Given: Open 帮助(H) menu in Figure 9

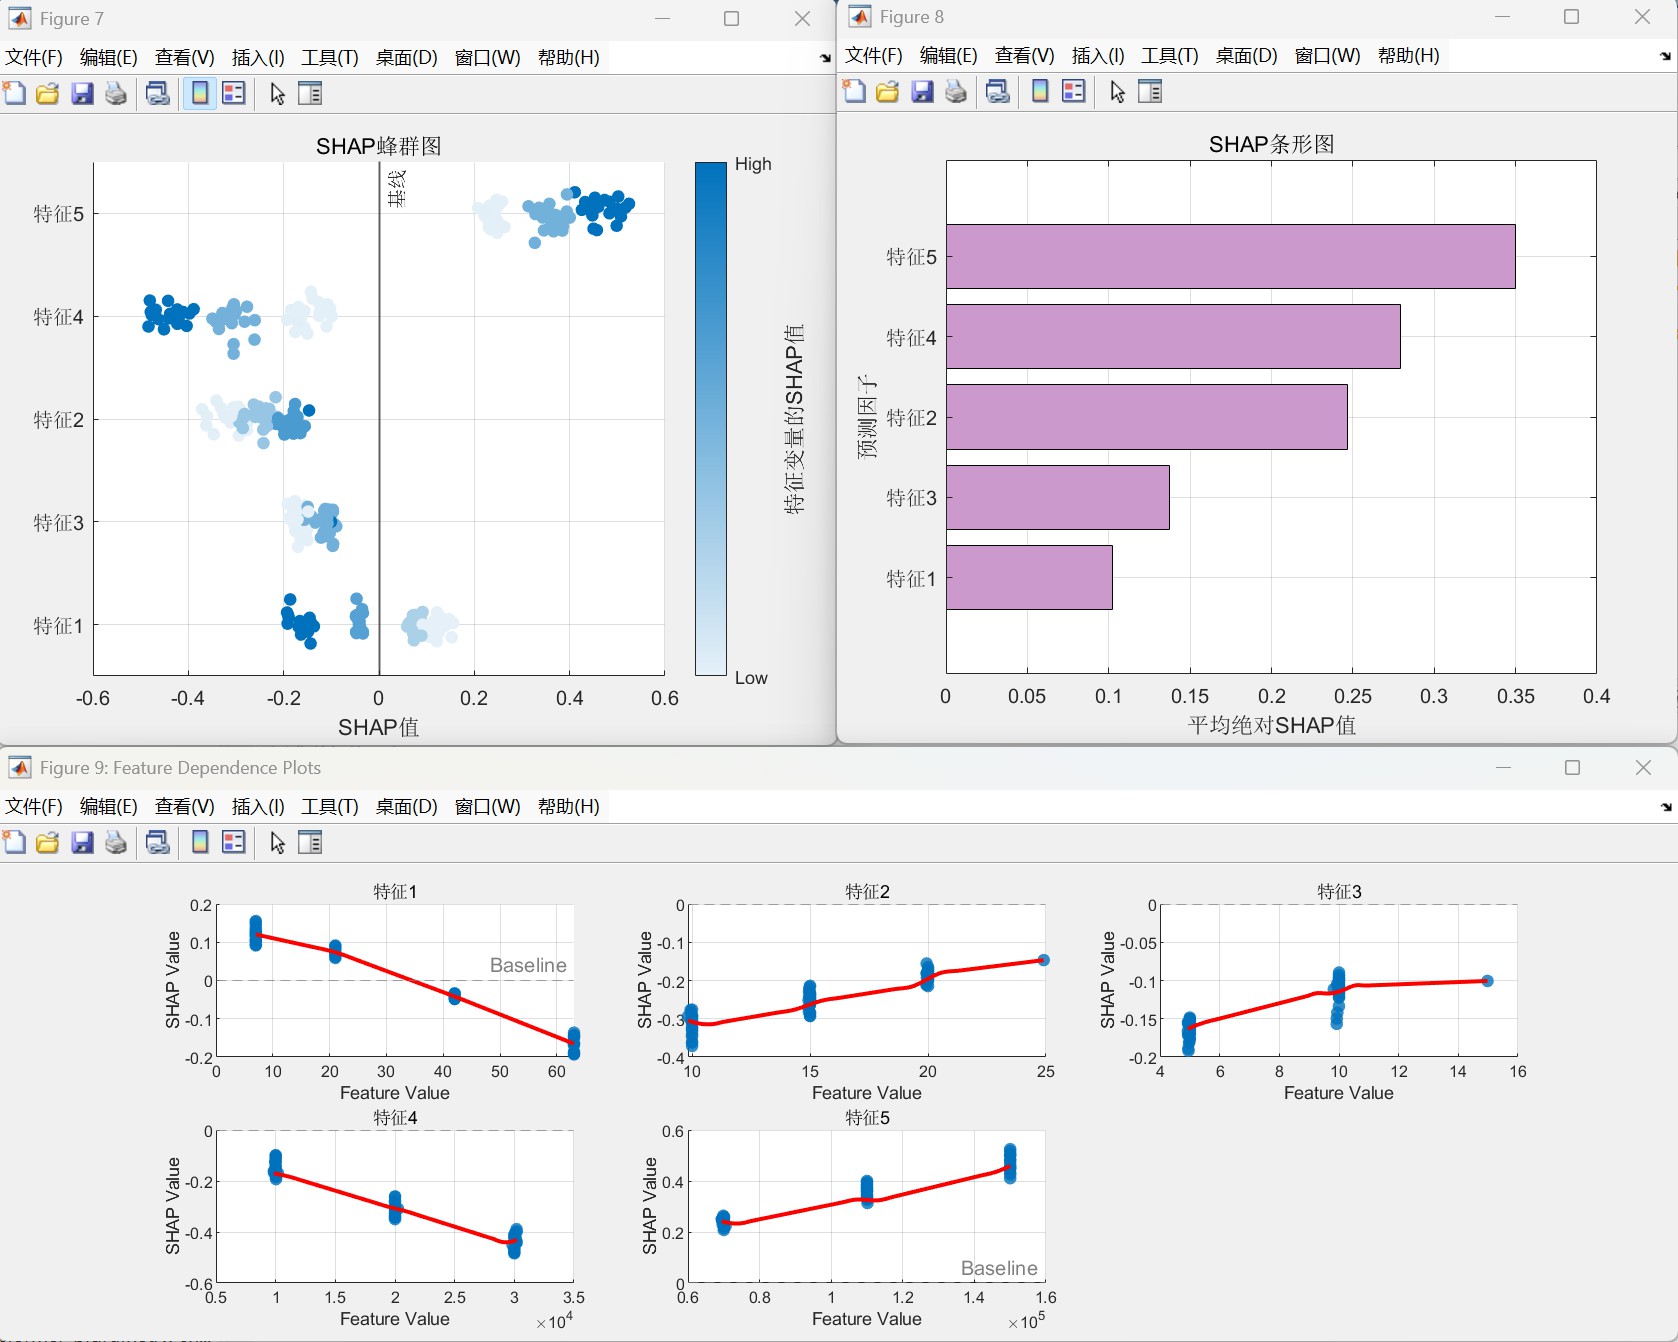Looking at the screenshot, I should click(x=568, y=807).
